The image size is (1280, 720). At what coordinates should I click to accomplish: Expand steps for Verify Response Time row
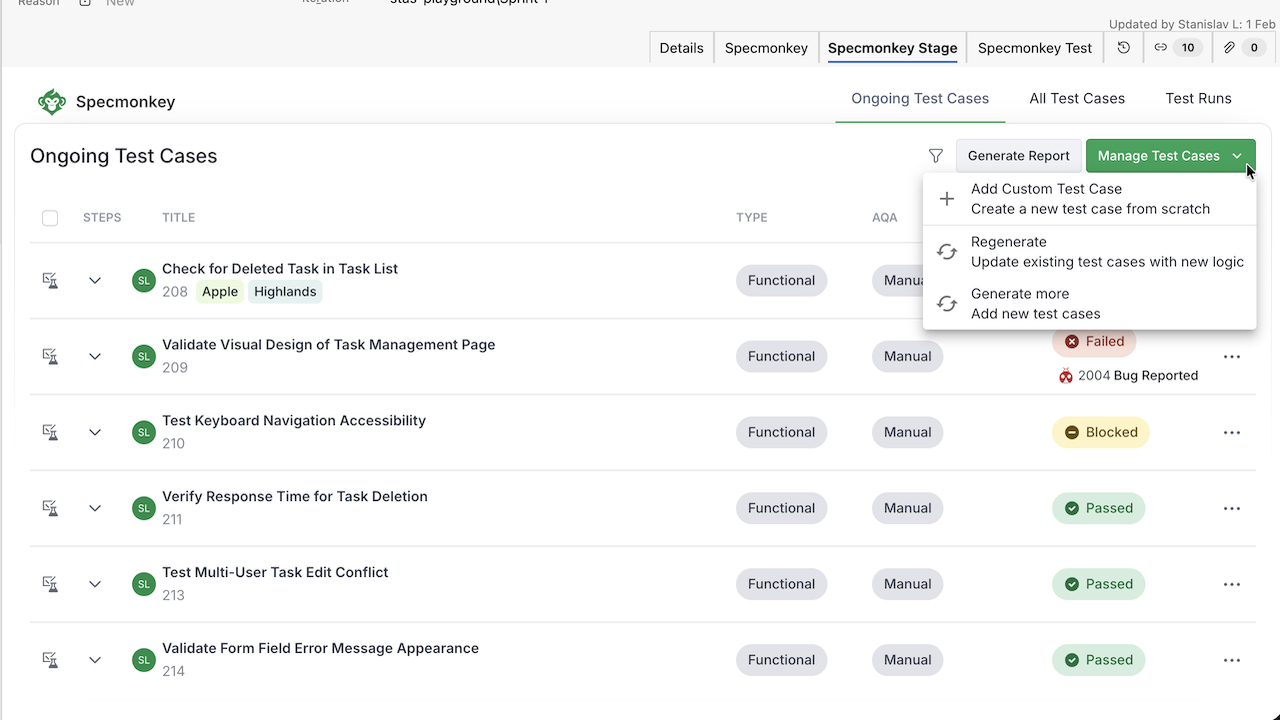pos(95,508)
